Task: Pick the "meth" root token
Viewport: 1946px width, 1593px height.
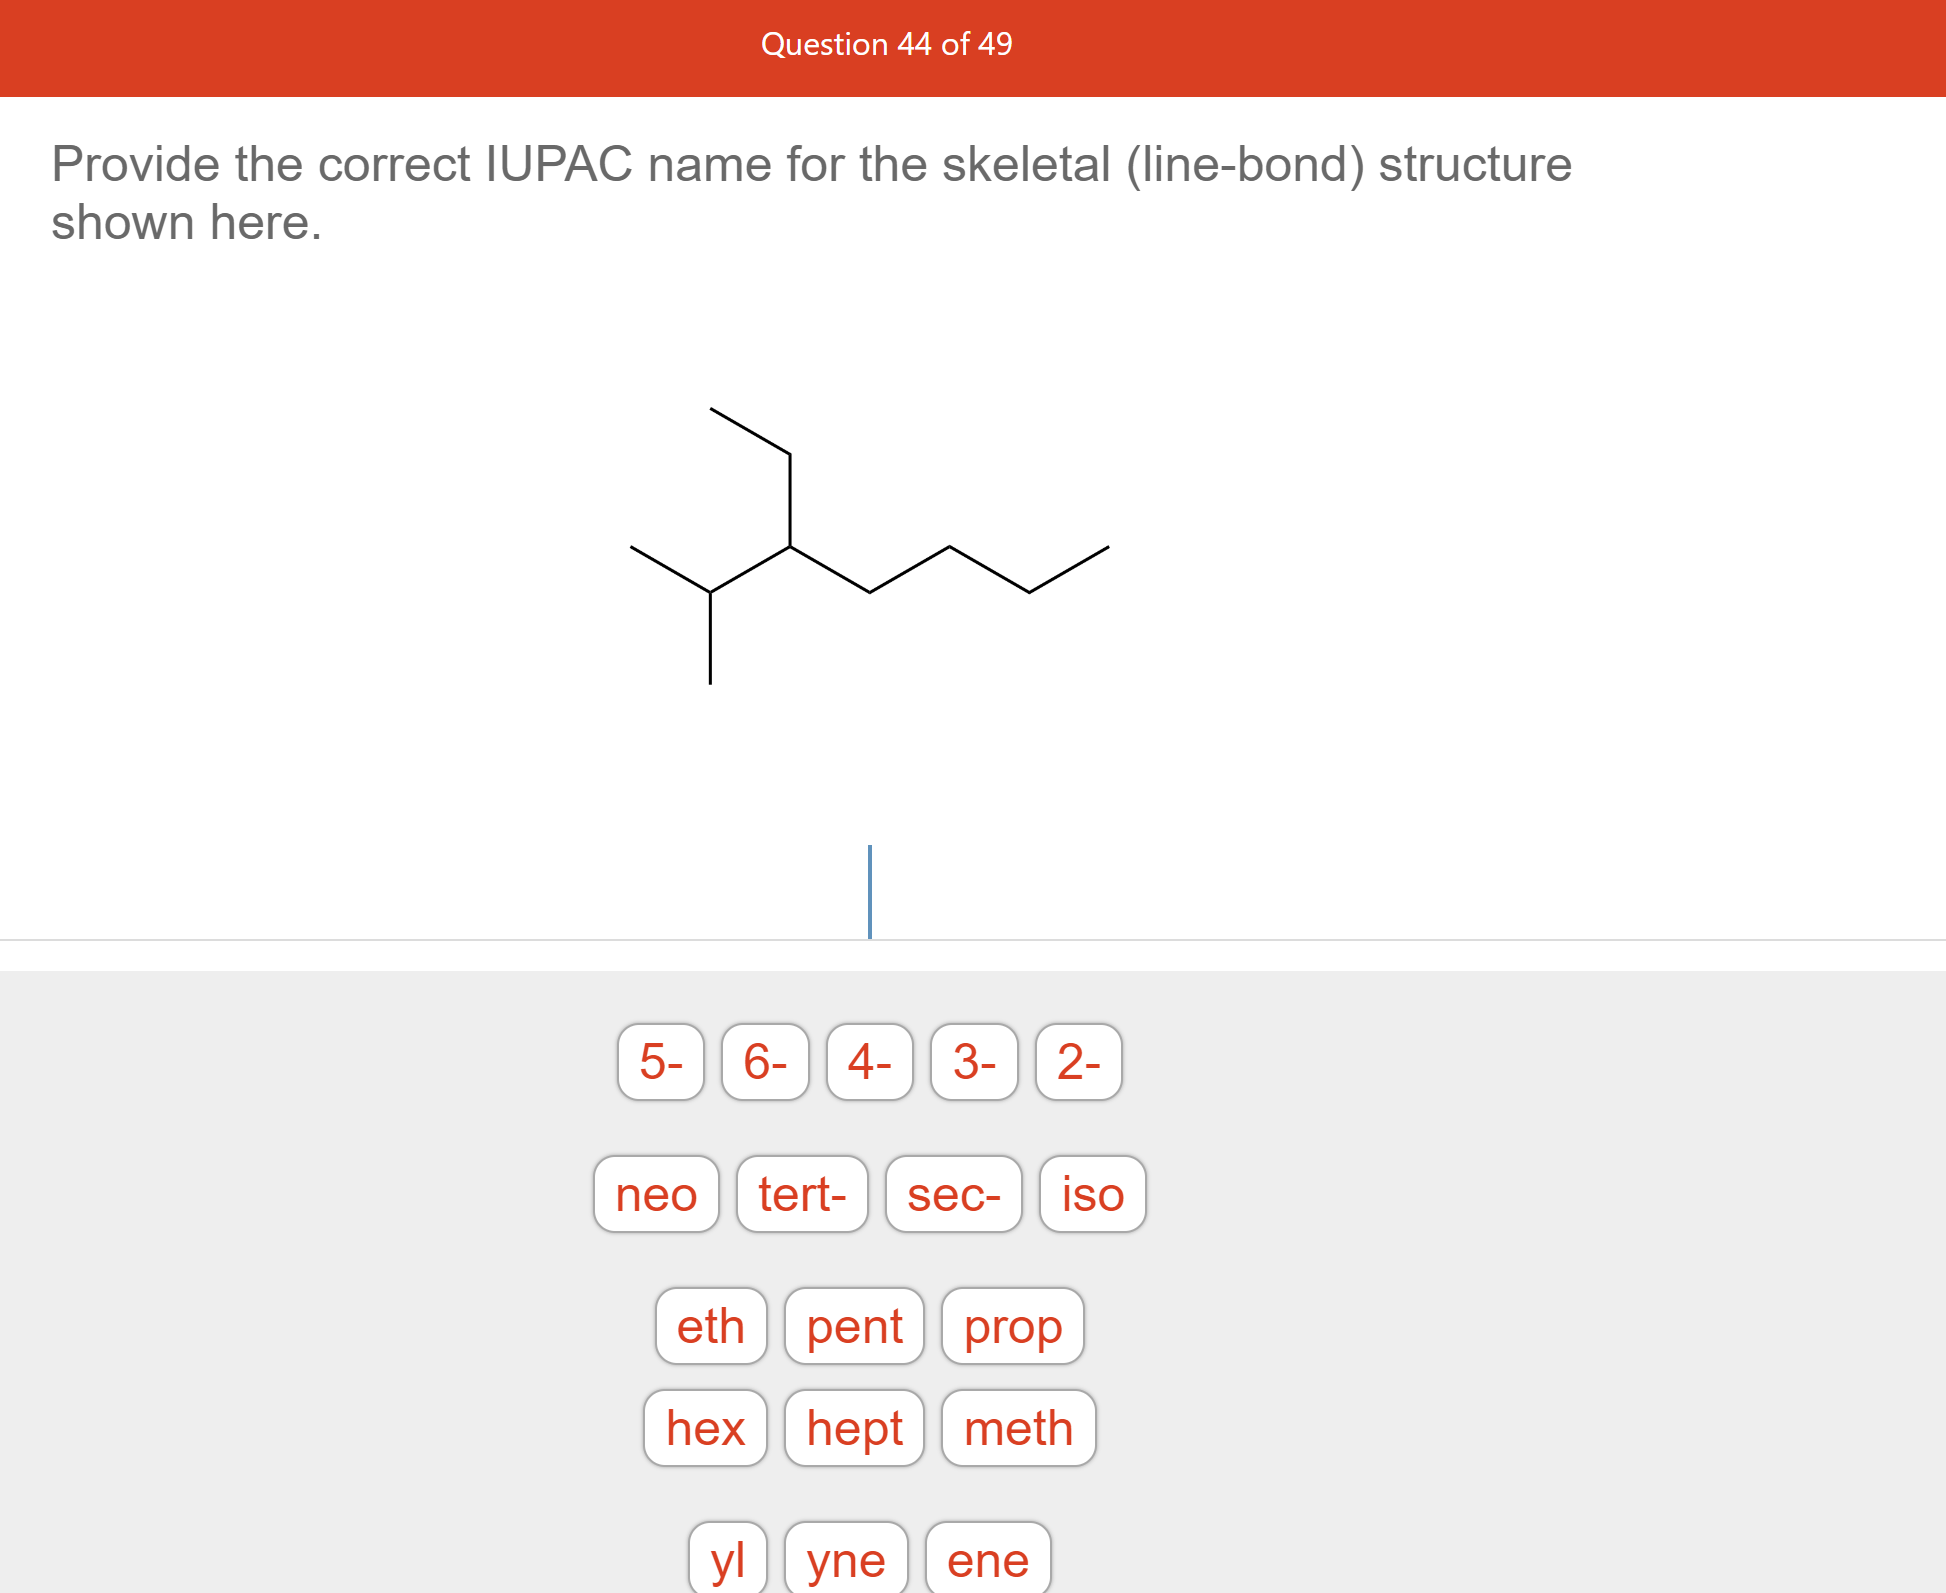Action: [1018, 1429]
